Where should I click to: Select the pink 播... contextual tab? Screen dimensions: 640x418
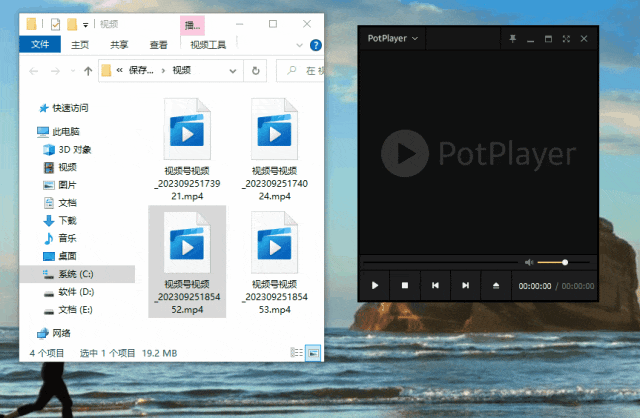[192, 25]
